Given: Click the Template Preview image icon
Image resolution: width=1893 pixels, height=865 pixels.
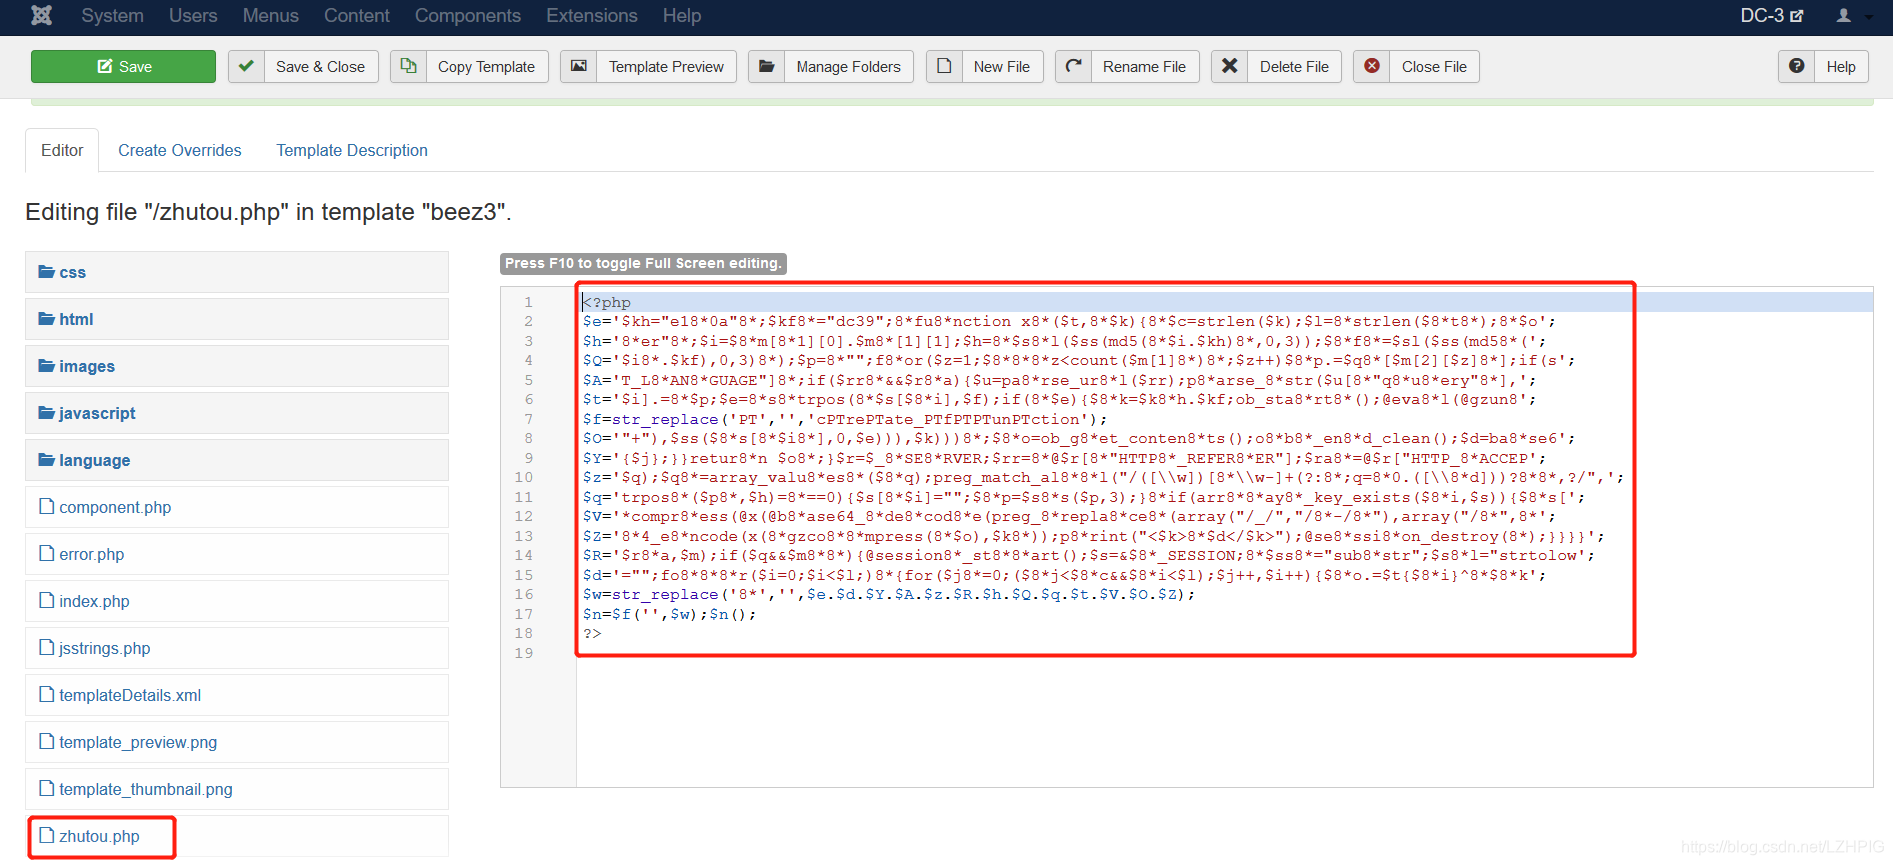Looking at the screenshot, I should (x=579, y=66).
